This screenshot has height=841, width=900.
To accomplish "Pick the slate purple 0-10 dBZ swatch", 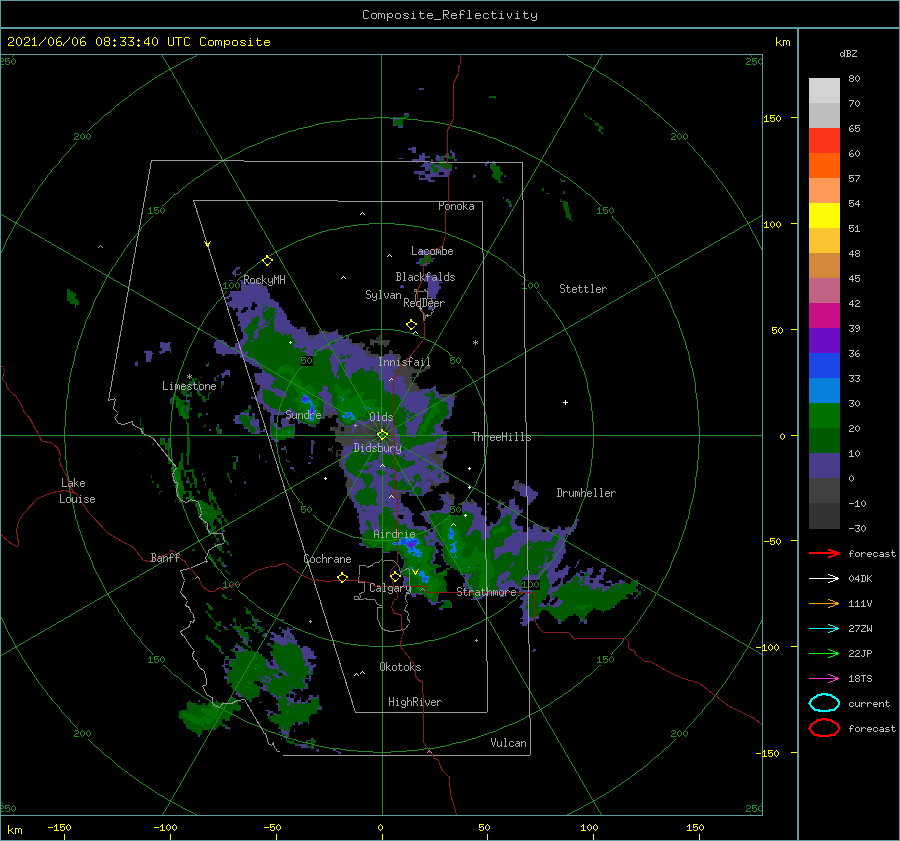I will point(824,466).
